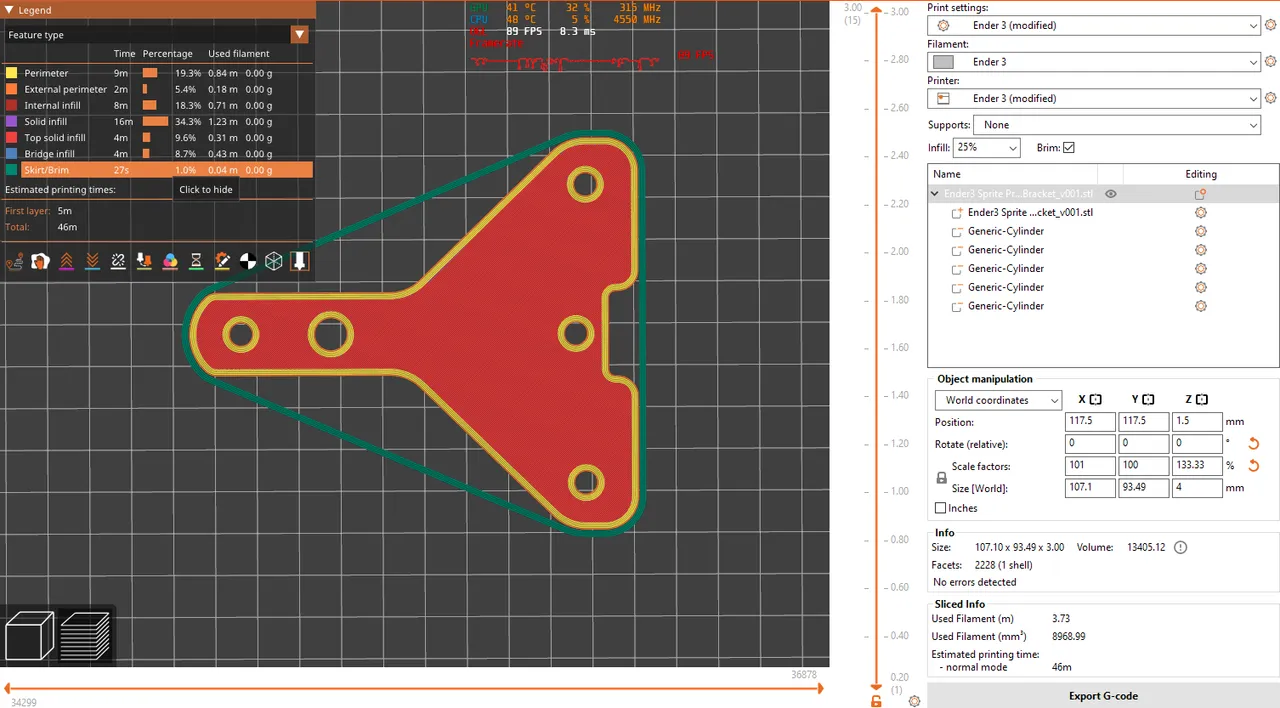Open Printer settings gear icon beside dropdown
Image resolution: width=1280 pixels, height=708 pixels.
coord(1271,98)
